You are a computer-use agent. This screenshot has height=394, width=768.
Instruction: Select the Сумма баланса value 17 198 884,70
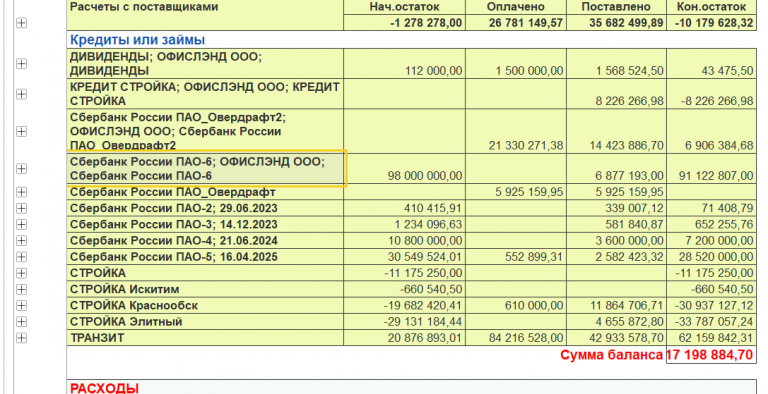point(711,354)
